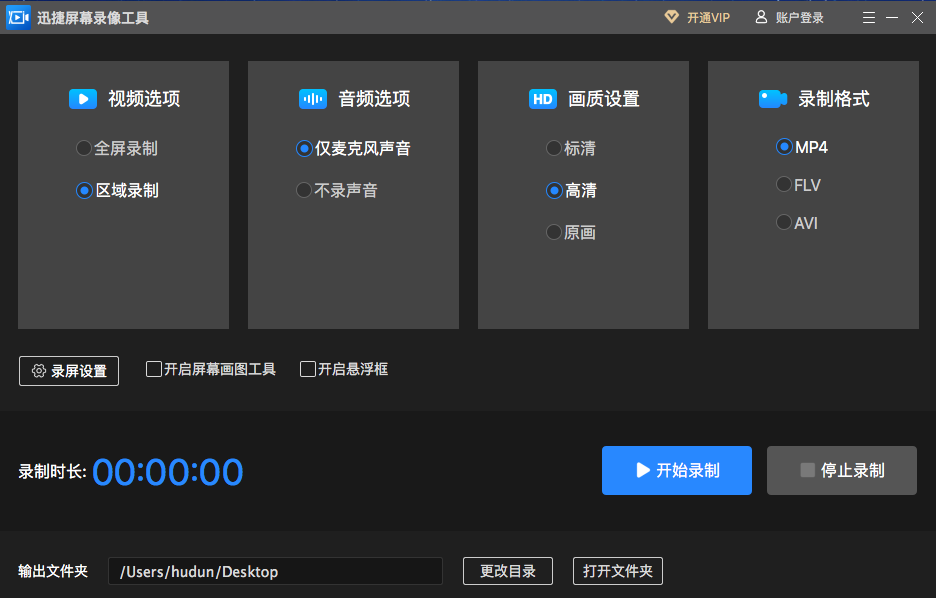Image resolution: width=936 pixels, height=598 pixels.
Task: Click the app logo icon in title bar
Action: click(x=17, y=17)
